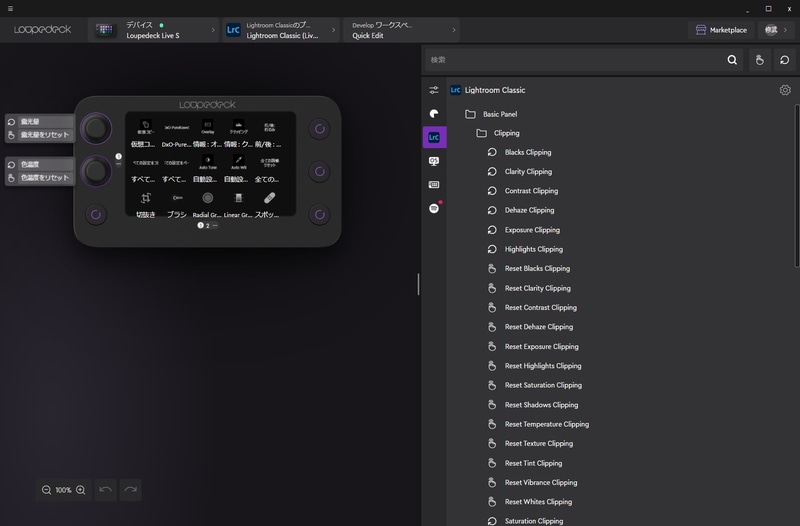This screenshot has width=800, height=526.
Task: Zoom in the device view
Action: tap(81, 490)
